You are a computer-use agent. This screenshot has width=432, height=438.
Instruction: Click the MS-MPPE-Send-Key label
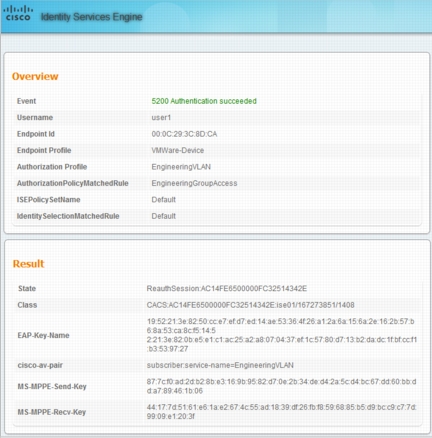52,387
